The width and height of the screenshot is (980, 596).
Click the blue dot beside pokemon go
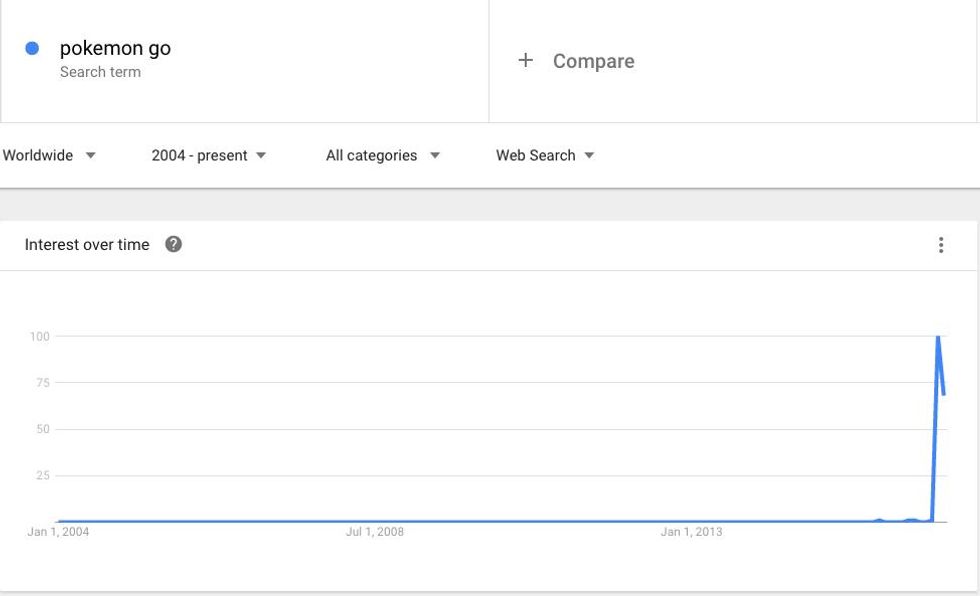tap(32, 48)
